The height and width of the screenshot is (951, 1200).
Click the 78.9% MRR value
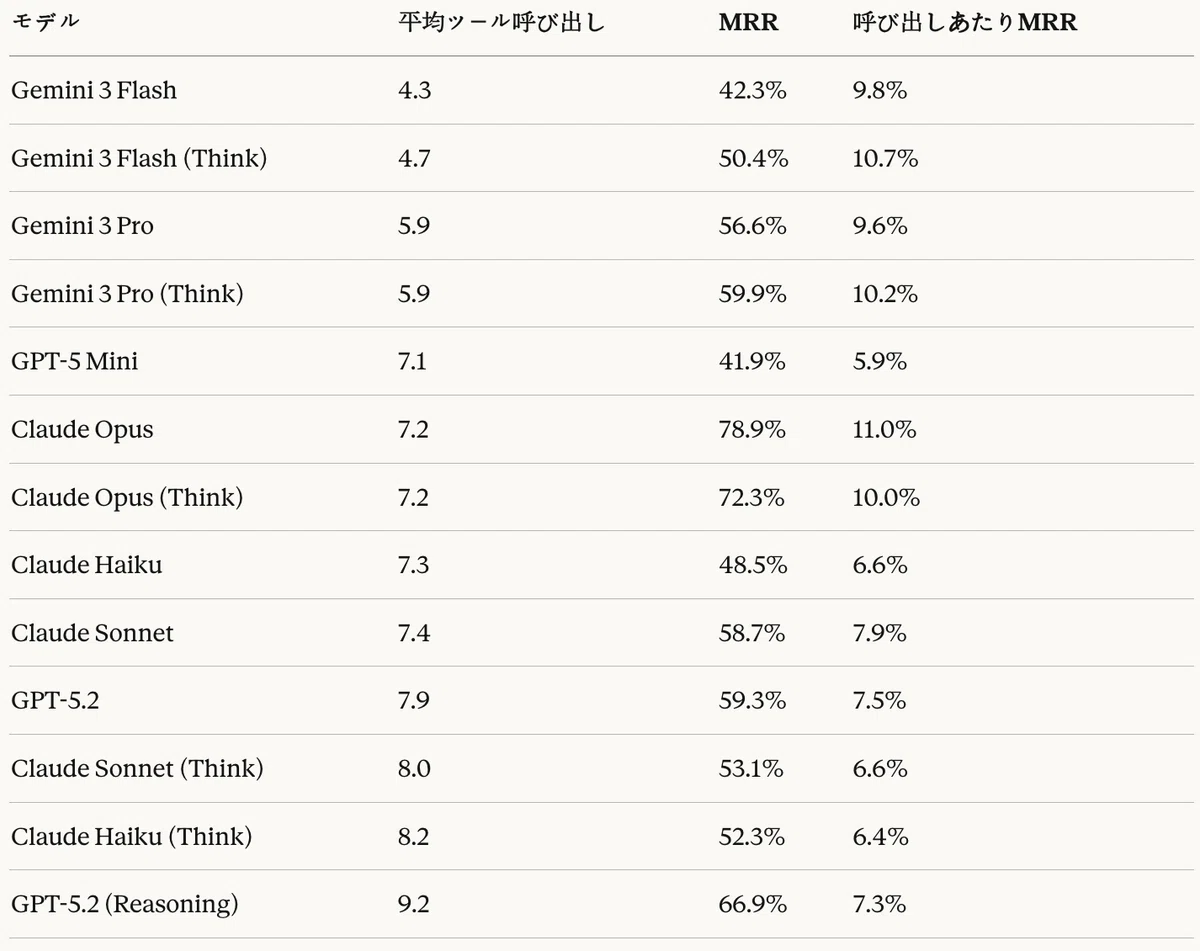[752, 429]
